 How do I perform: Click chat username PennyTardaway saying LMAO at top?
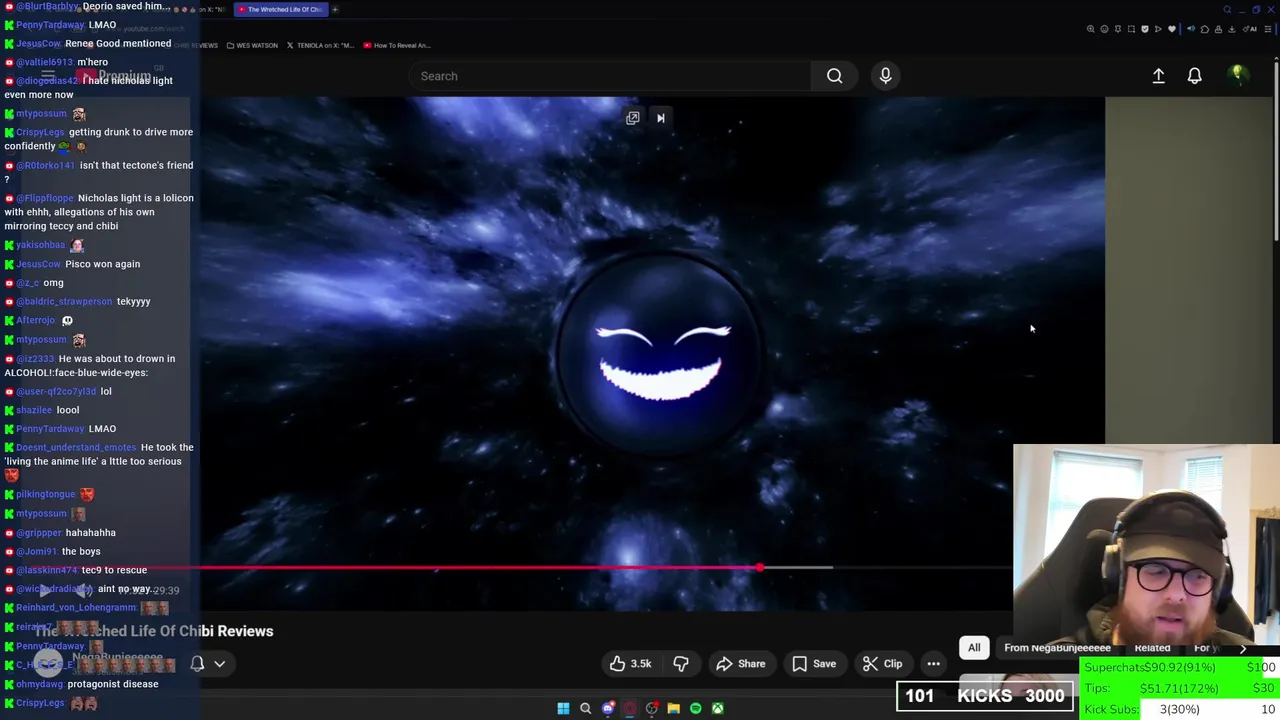click(x=50, y=25)
